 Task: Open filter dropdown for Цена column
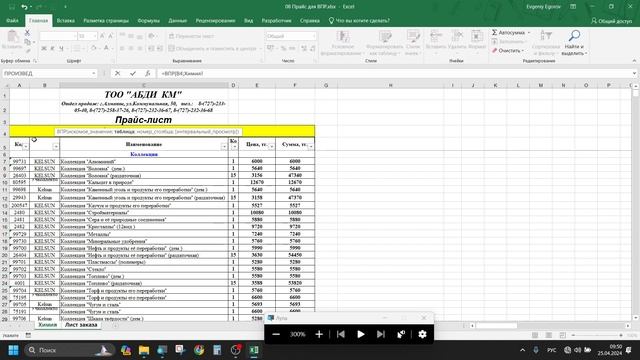(x=271, y=147)
